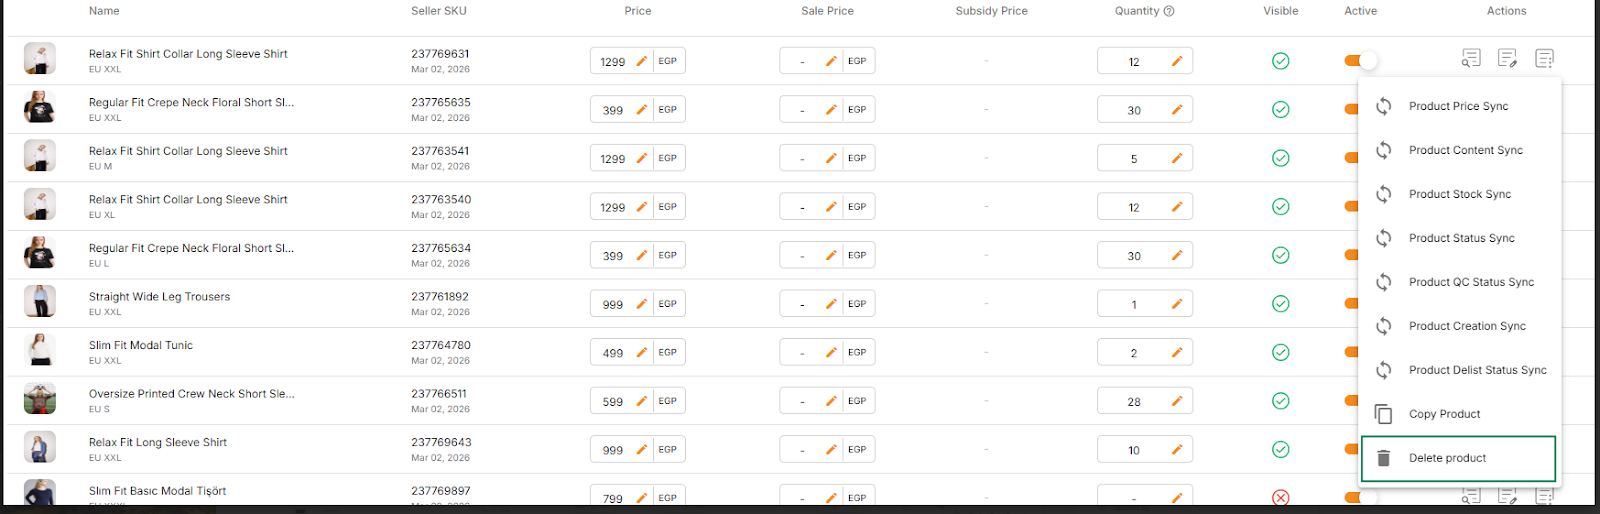Edit quantity pencil for Straight Wide Leg Trousers
This screenshot has width=1600, height=514.
pyautogui.click(x=1177, y=304)
